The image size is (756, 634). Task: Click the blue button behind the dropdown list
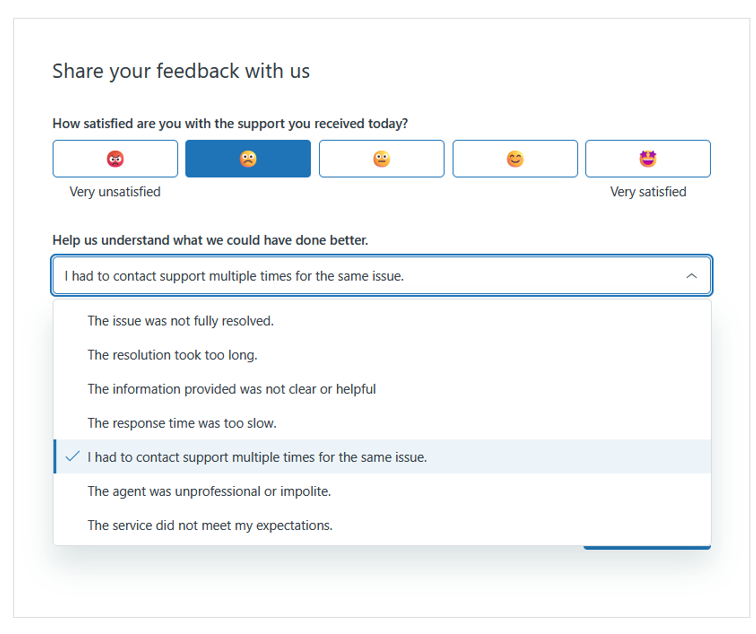point(647,547)
